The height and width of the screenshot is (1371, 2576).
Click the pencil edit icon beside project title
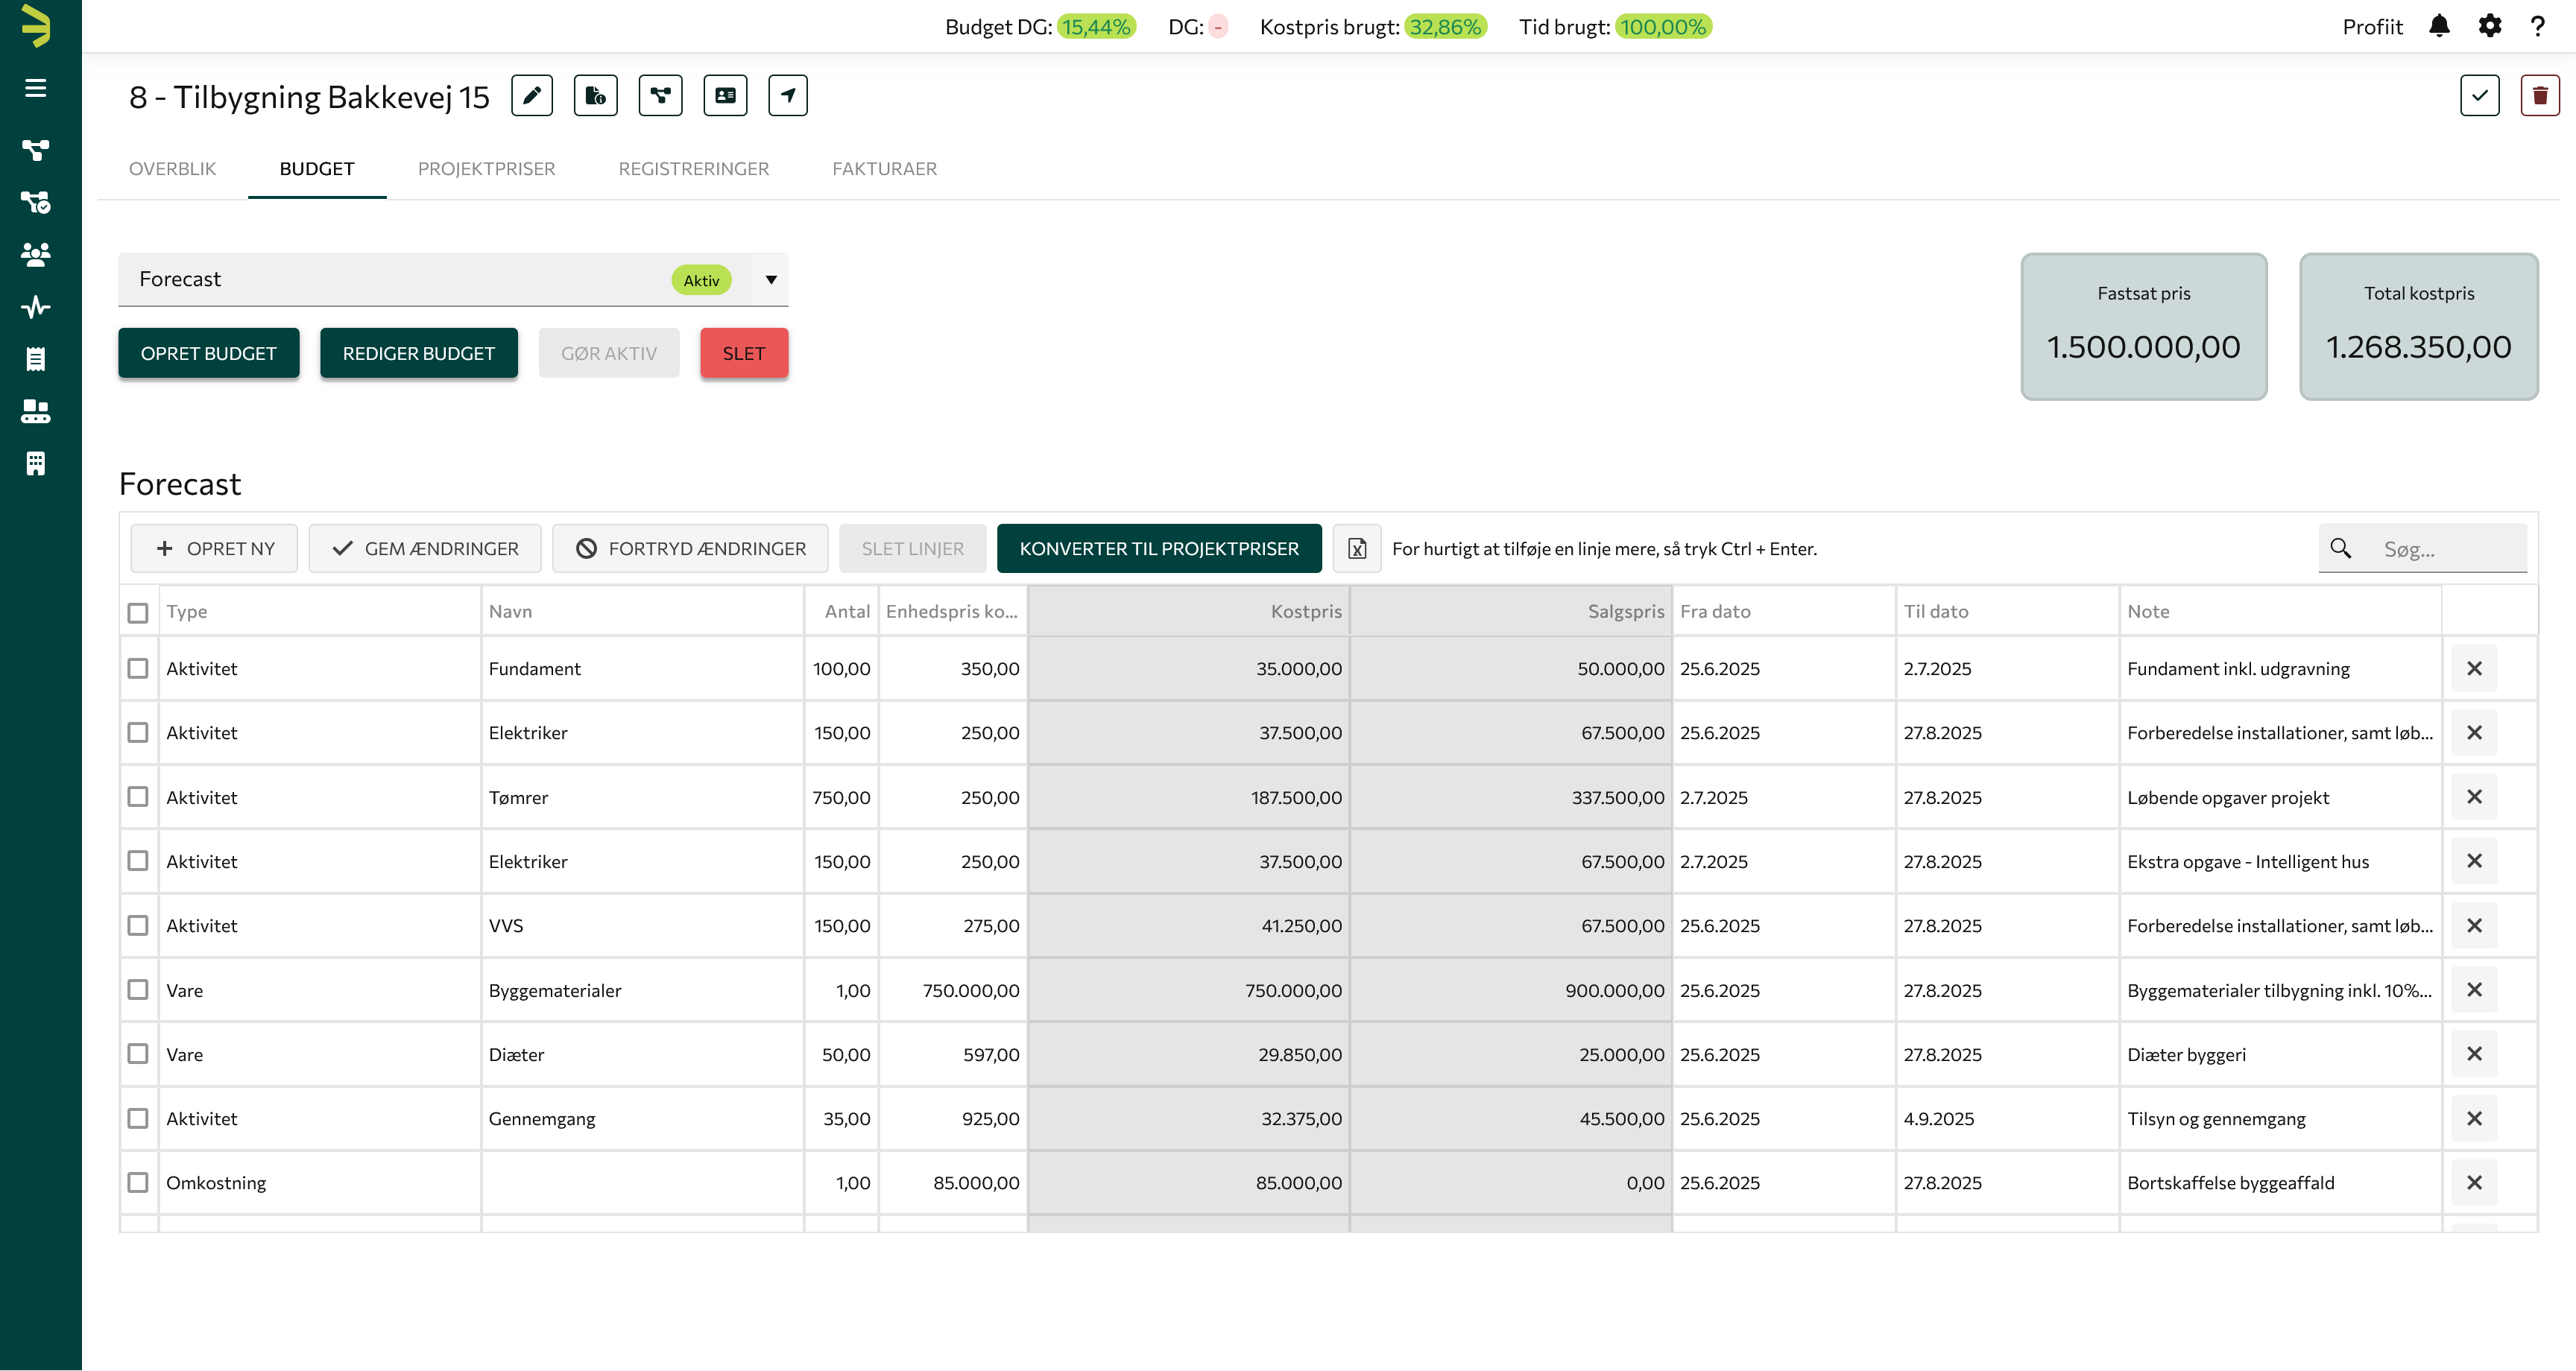532,96
